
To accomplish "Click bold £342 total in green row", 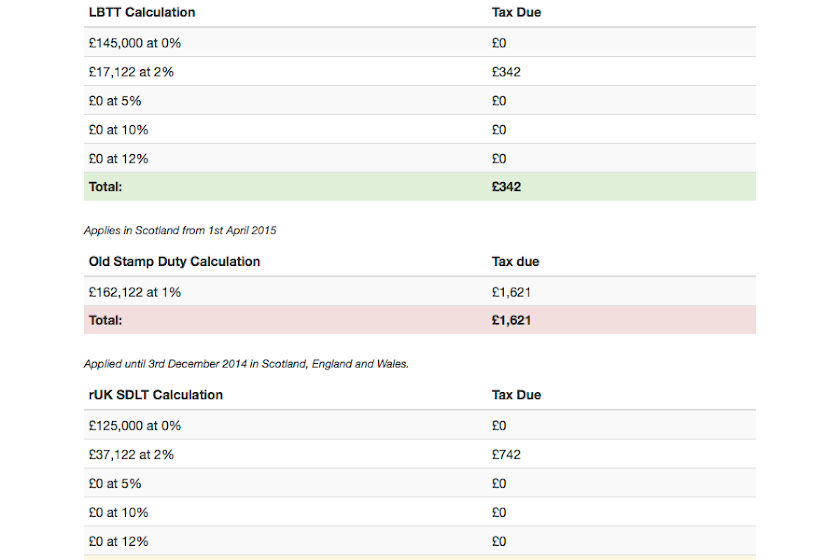I will [x=506, y=186].
